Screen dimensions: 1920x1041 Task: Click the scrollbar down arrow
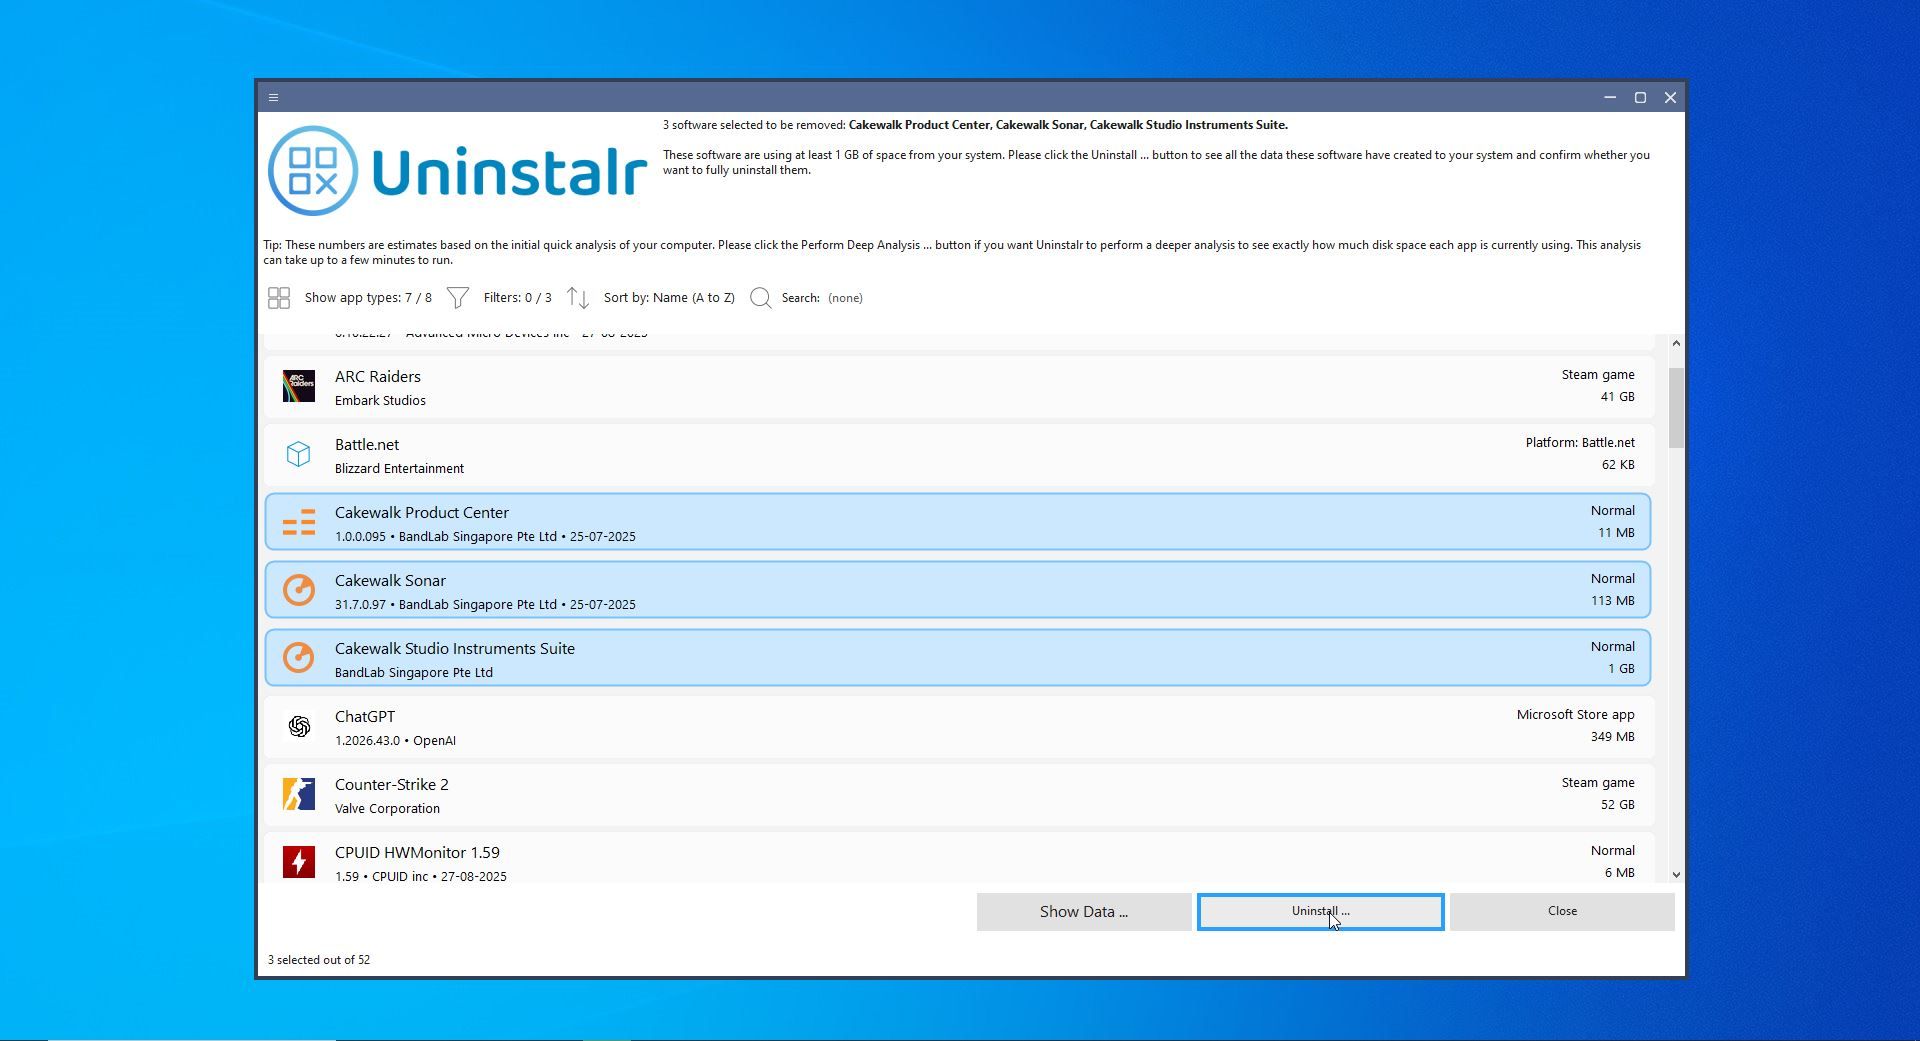pyautogui.click(x=1676, y=875)
